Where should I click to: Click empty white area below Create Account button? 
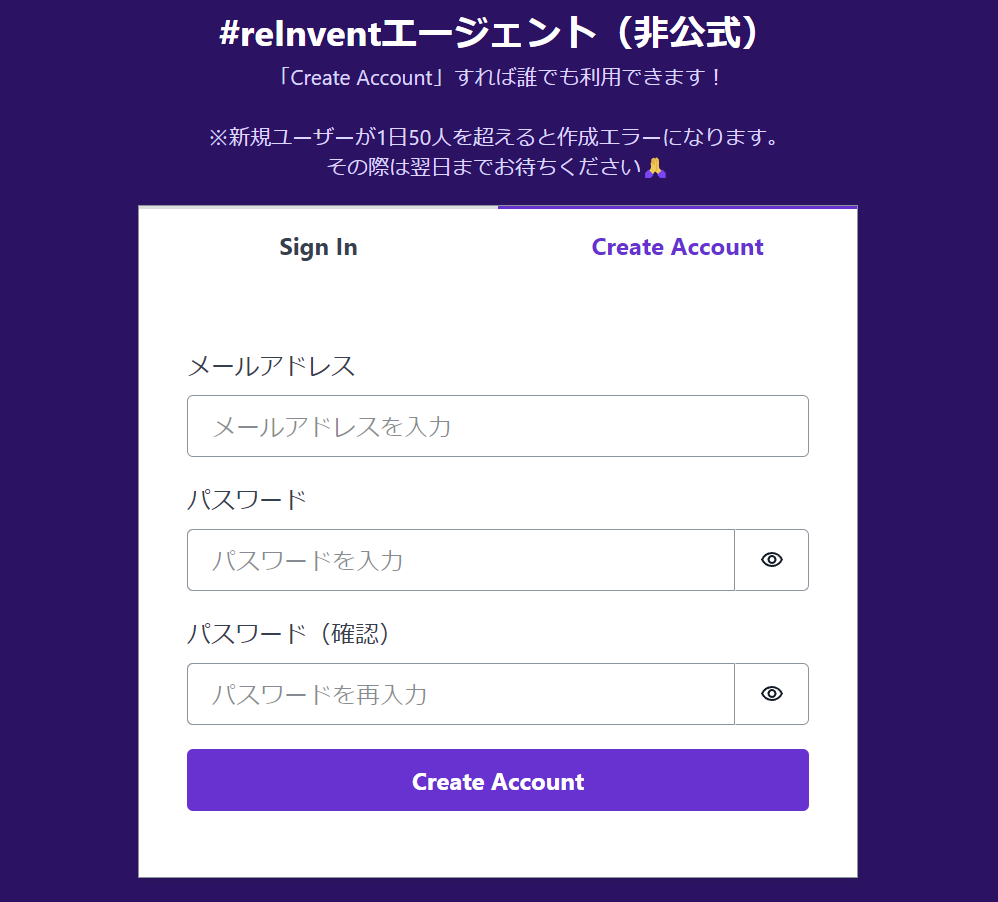pos(497,843)
